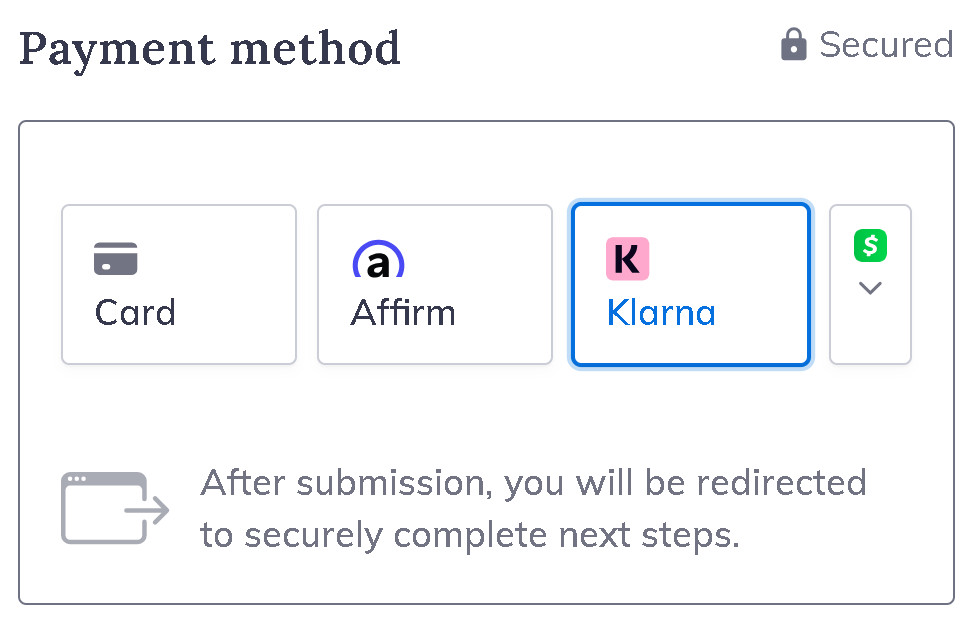
Task: Click the padlock icon beside Secured
Action: (793, 45)
